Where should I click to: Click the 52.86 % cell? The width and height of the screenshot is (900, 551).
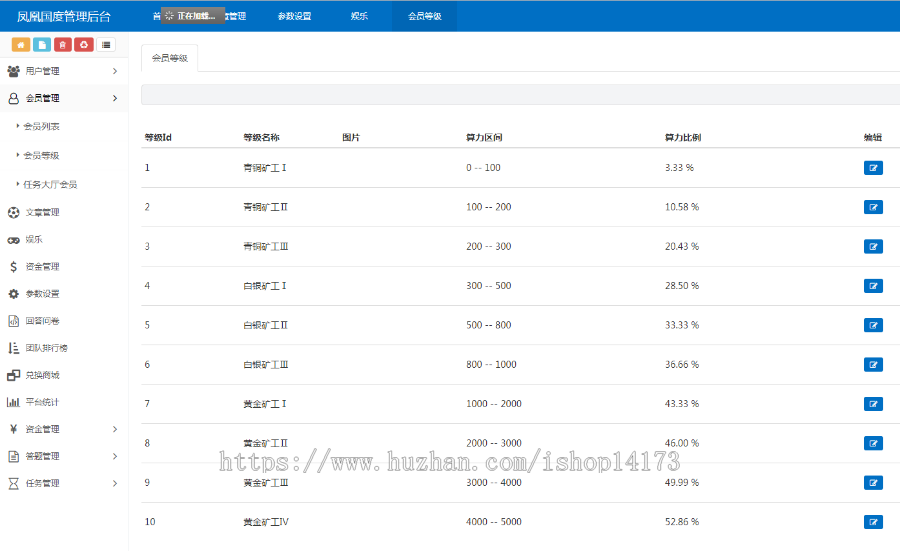(x=682, y=522)
